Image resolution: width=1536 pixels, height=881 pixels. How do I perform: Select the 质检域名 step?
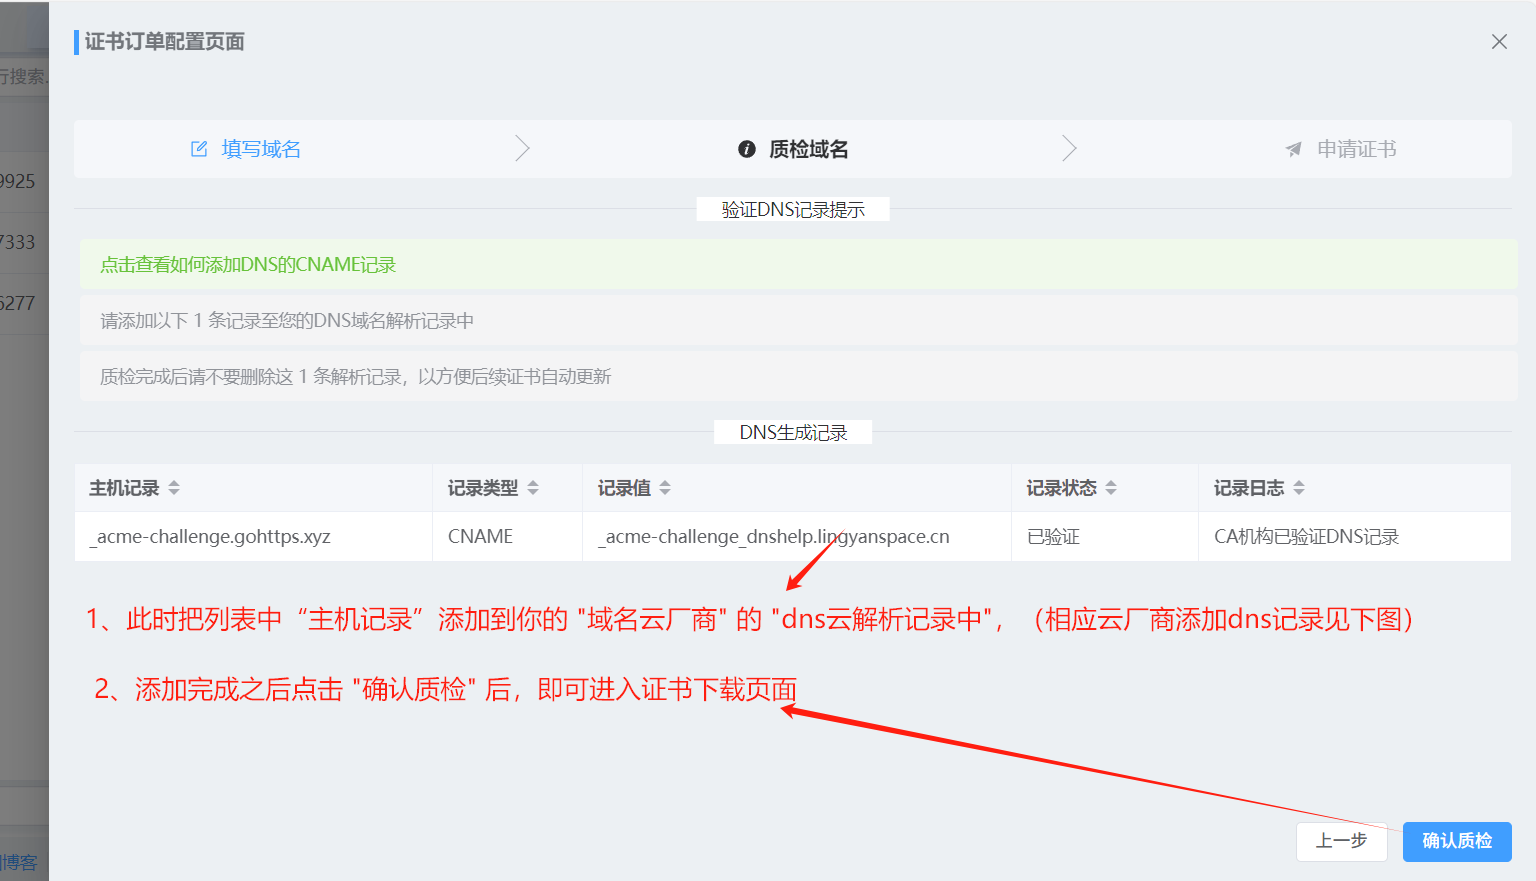coord(808,149)
